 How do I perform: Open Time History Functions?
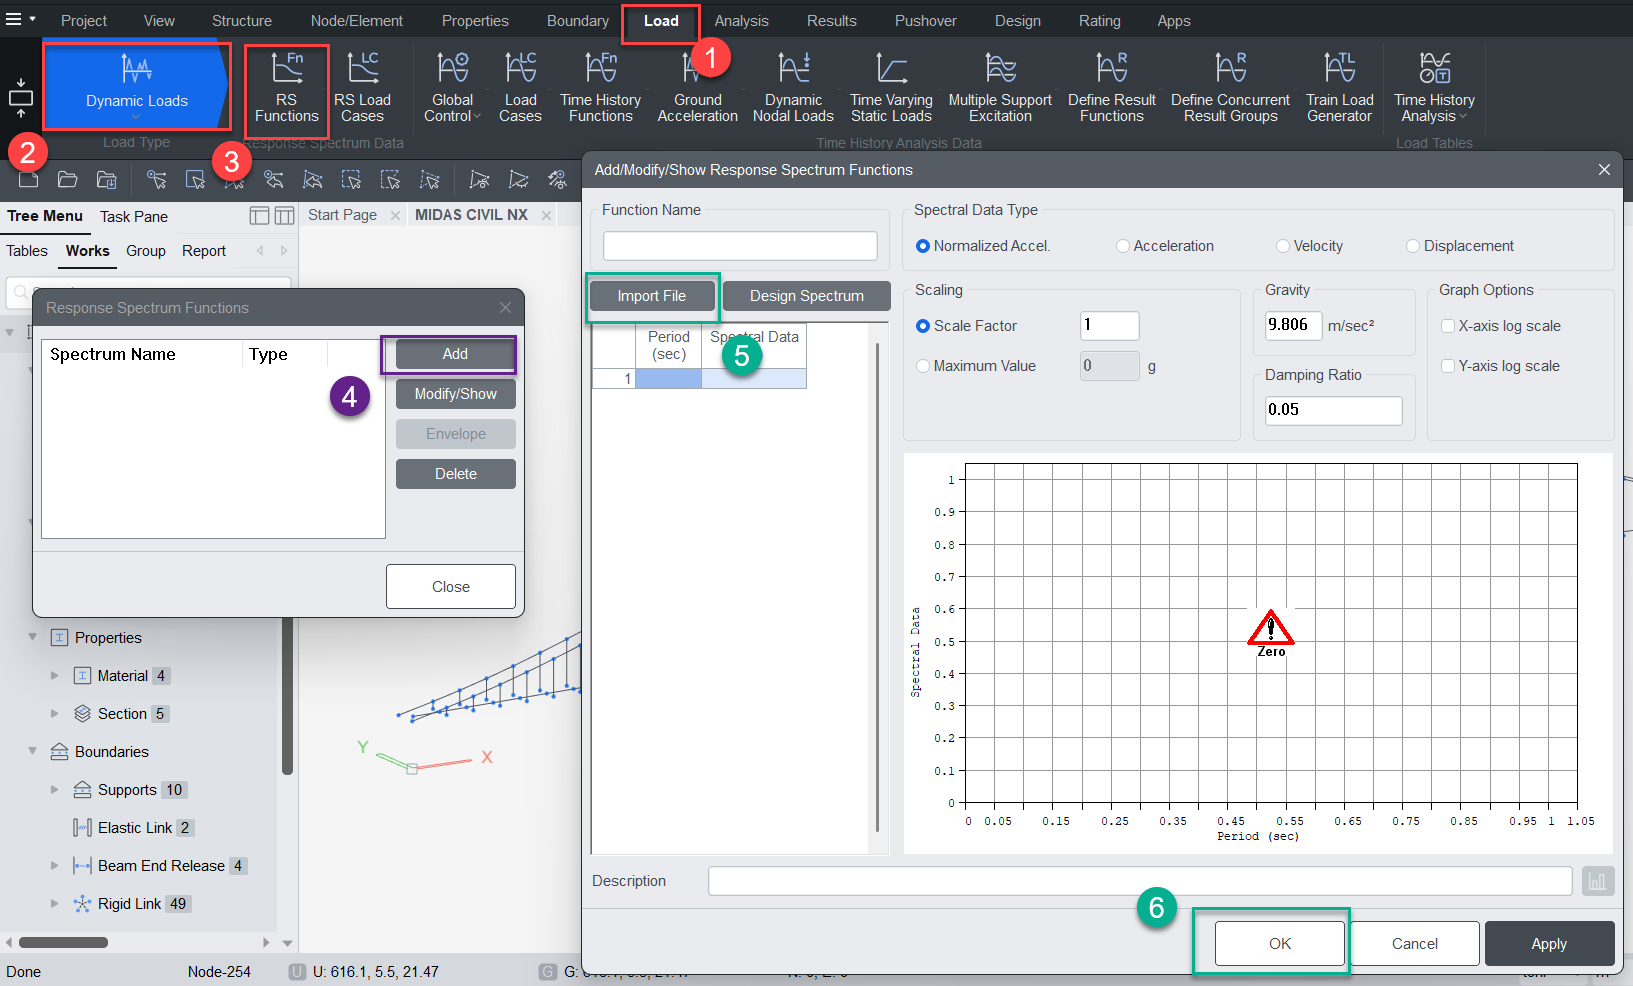(600, 88)
